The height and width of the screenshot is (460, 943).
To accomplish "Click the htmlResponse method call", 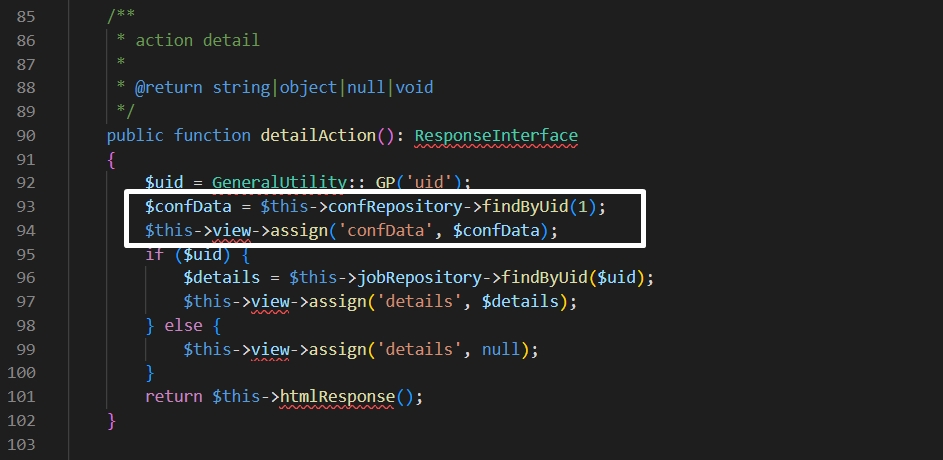I will click(x=337, y=397).
